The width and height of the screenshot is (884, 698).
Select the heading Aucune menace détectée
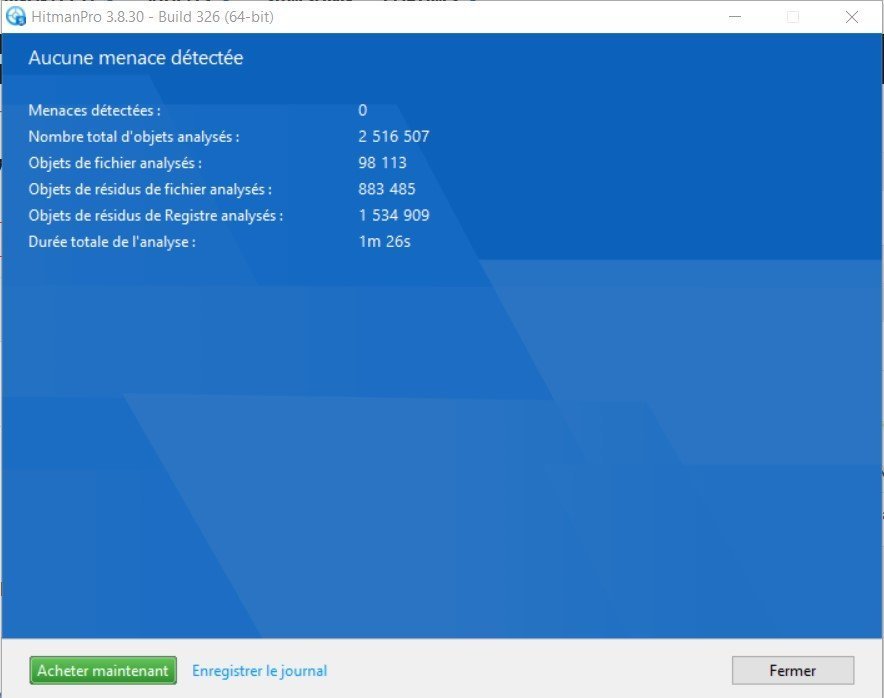[136, 58]
